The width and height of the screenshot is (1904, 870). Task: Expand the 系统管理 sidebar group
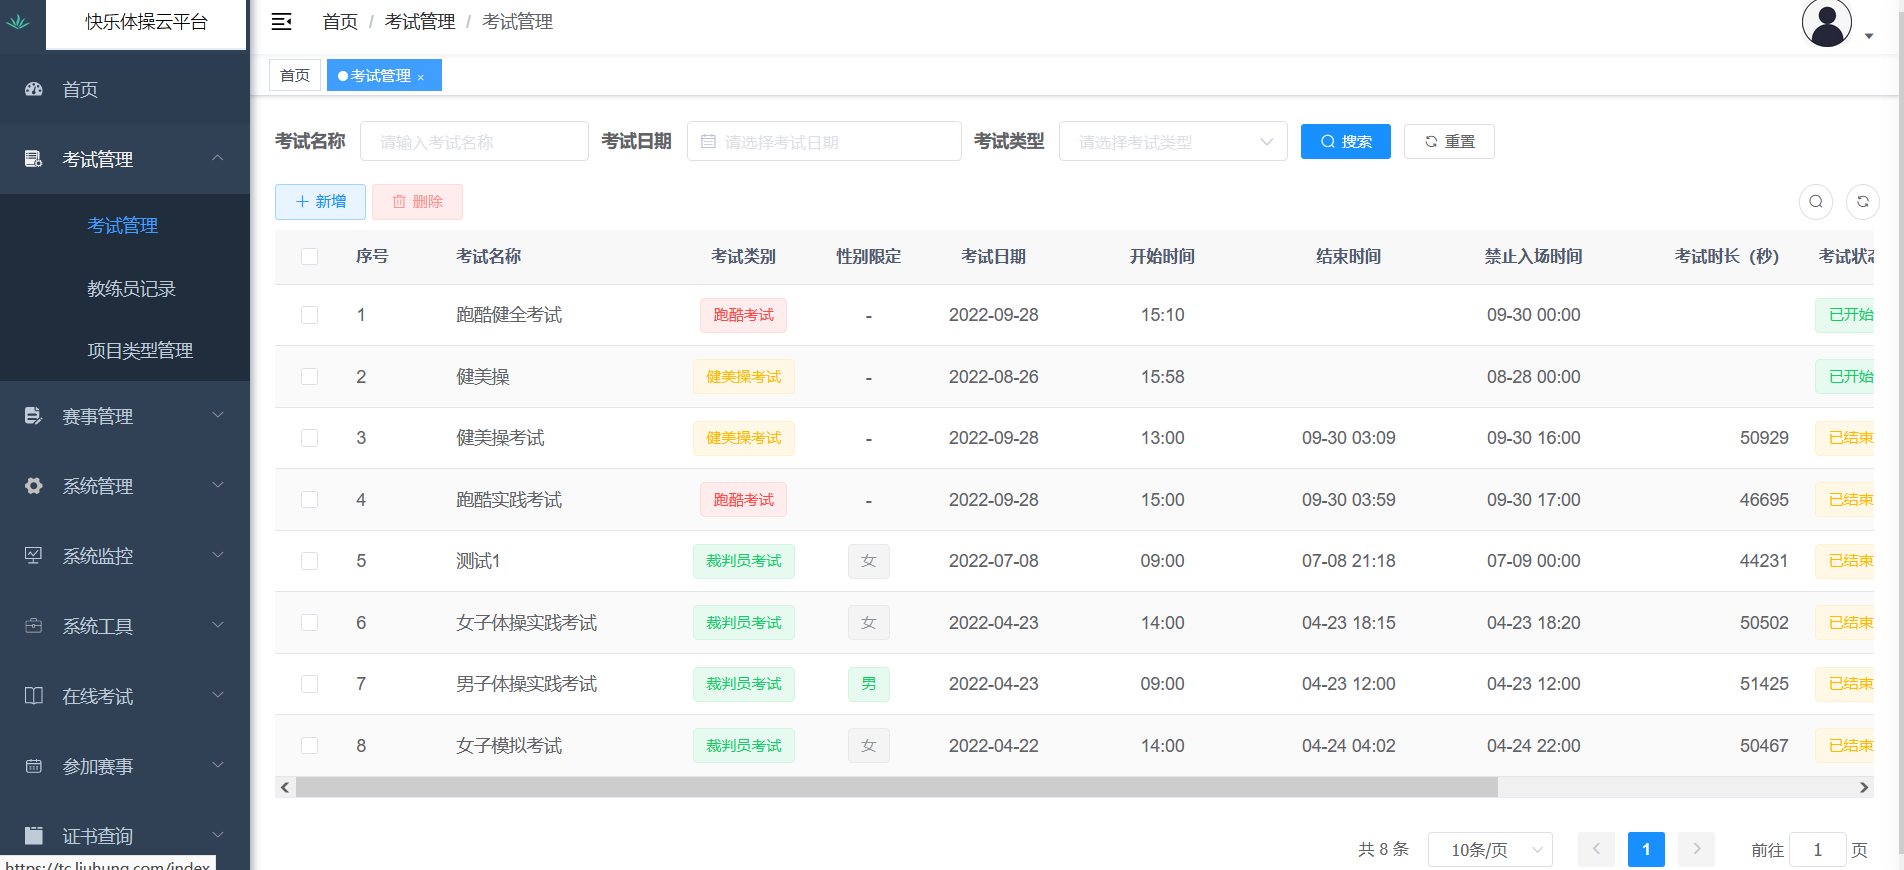tap(218, 485)
